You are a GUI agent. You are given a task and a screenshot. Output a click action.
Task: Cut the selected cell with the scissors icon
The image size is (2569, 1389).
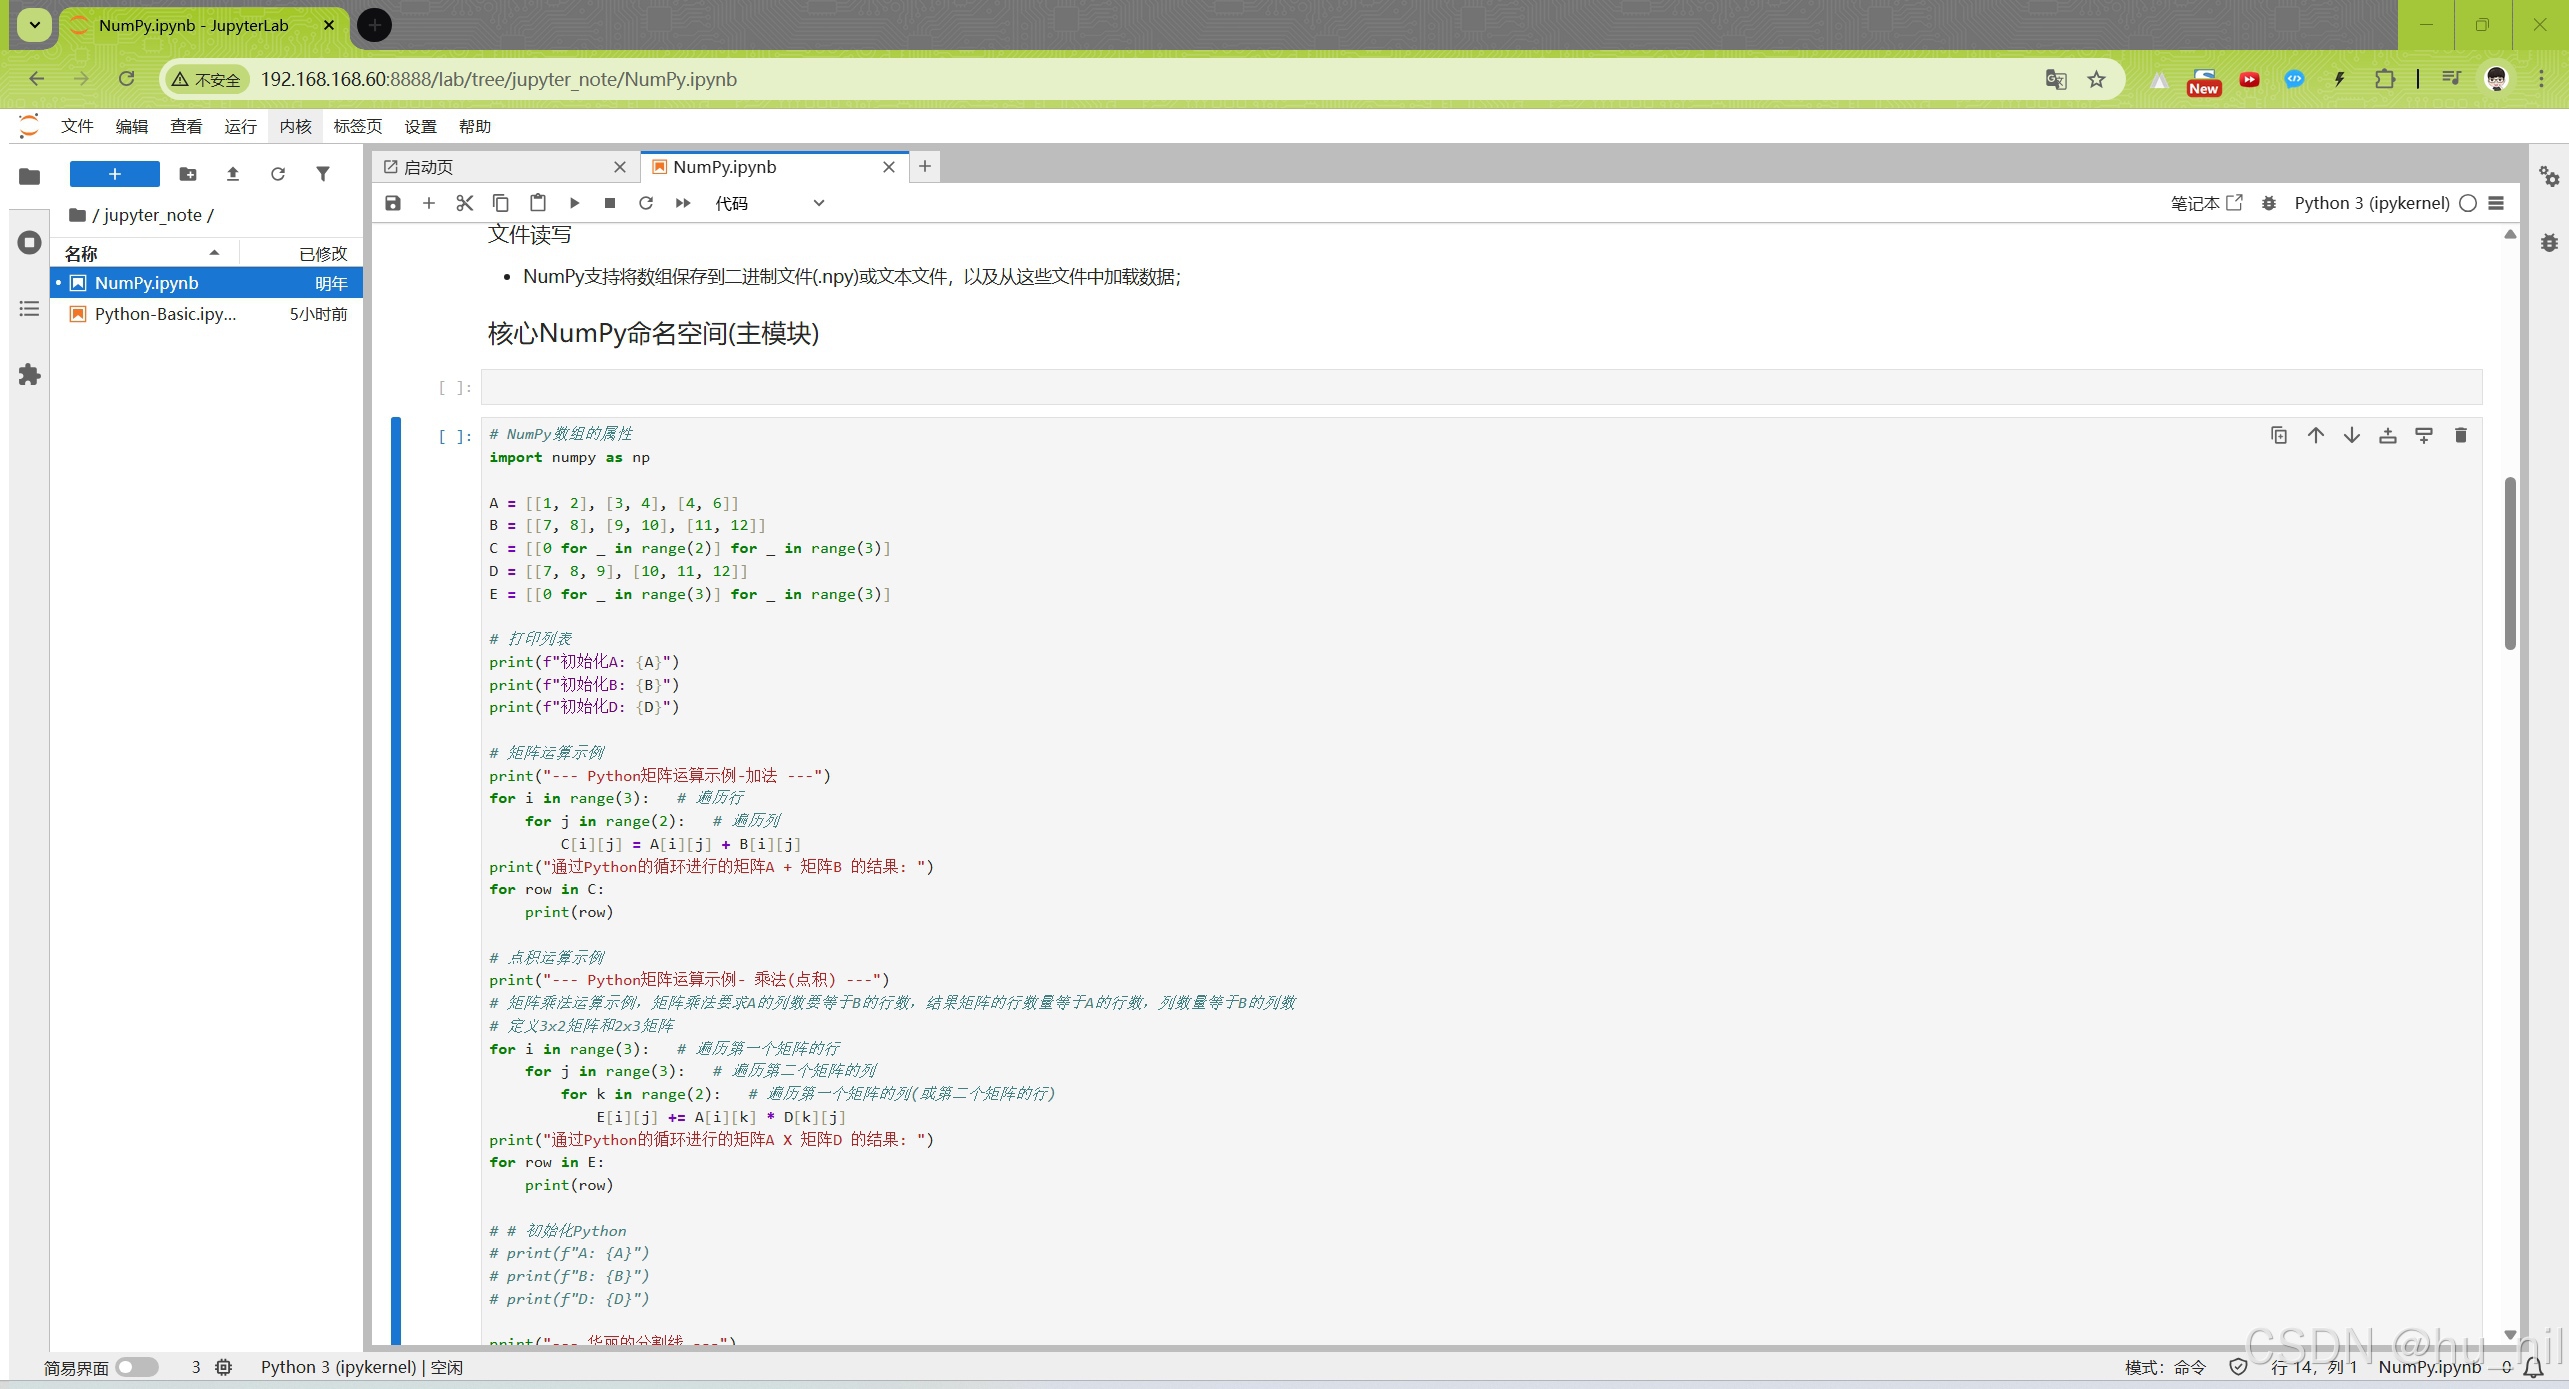point(465,203)
